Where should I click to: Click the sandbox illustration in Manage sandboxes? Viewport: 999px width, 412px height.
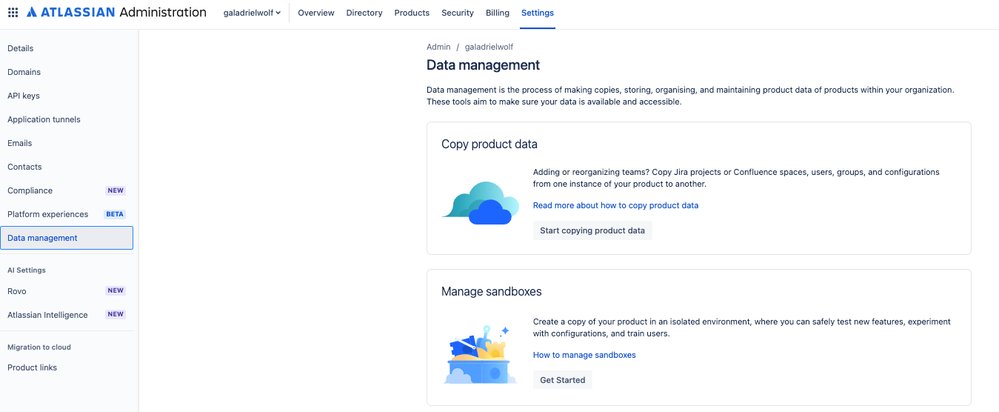480,355
